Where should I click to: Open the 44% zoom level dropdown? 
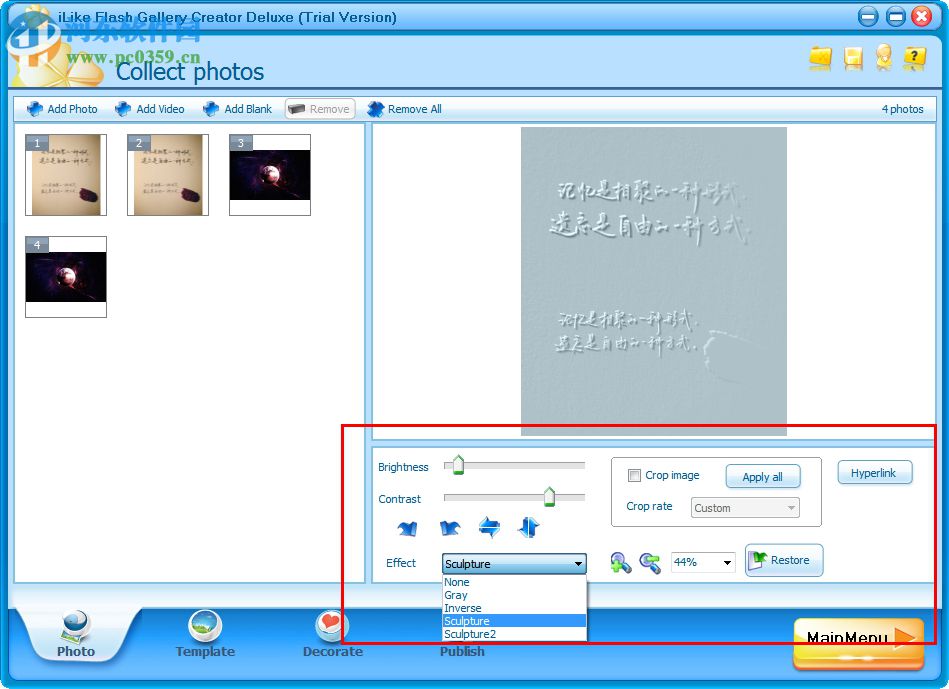pyautogui.click(x=703, y=562)
